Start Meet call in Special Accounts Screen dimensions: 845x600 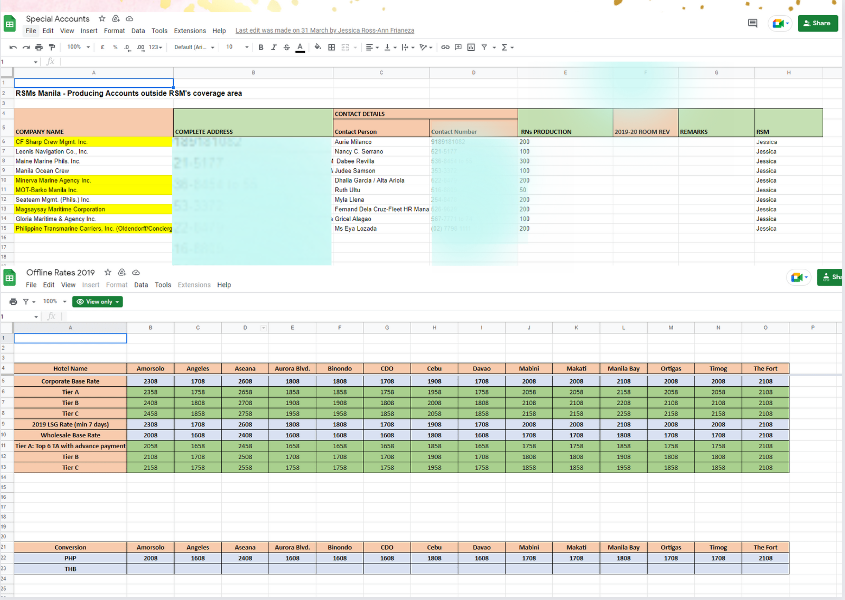[780, 23]
